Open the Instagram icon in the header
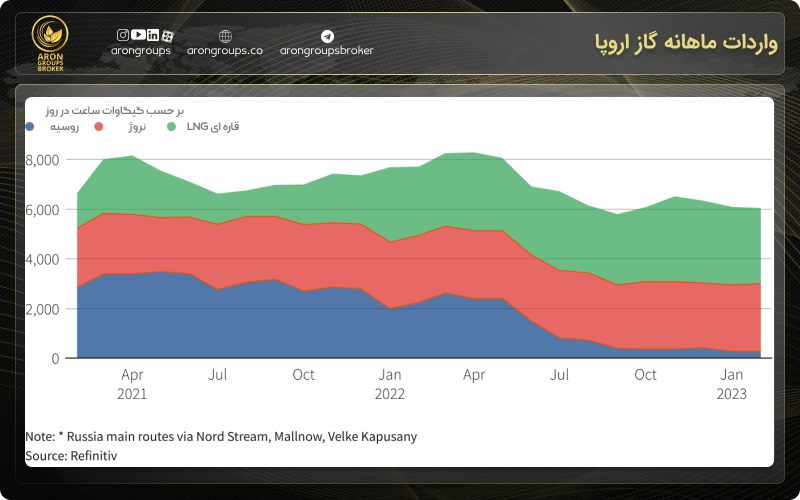The height and width of the screenshot is (500, 800). point(123,35)
